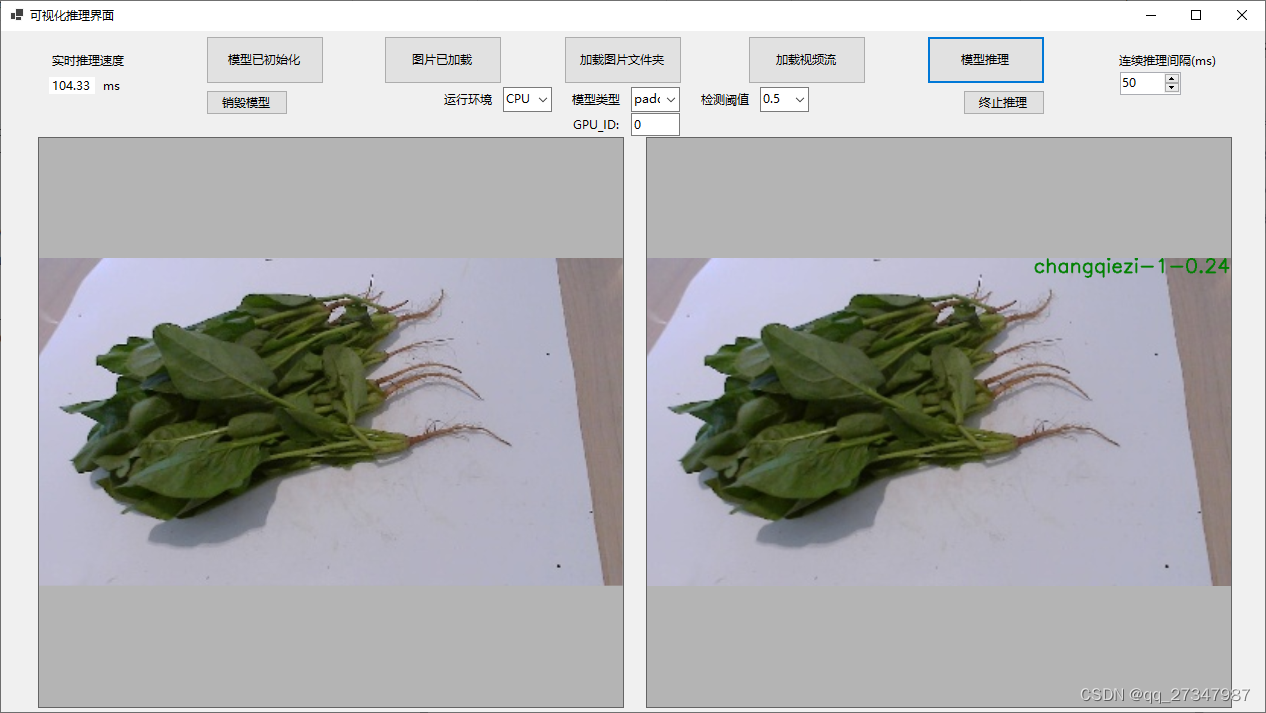Click the 实时推理速度 label
Screen dimensions: 1266x713
click(x=88, y=61)
